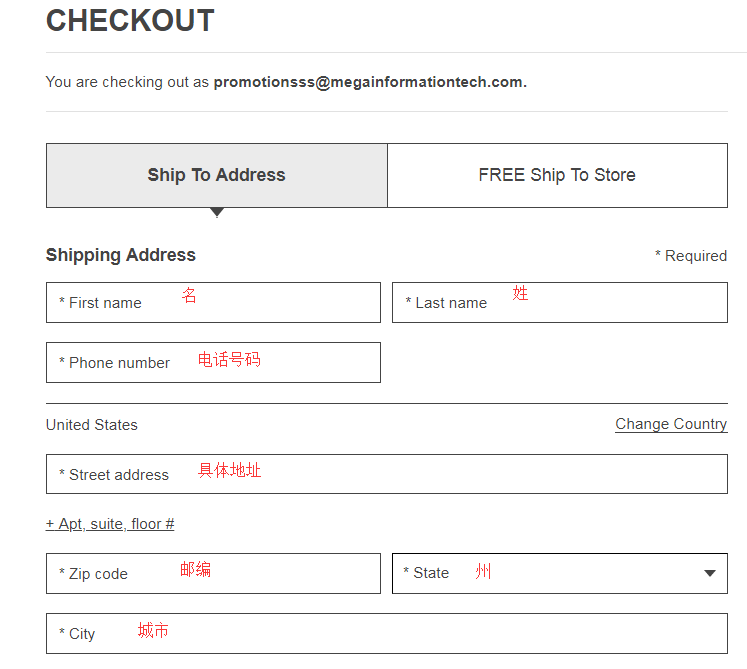Click the First name input field

point(213,302)
